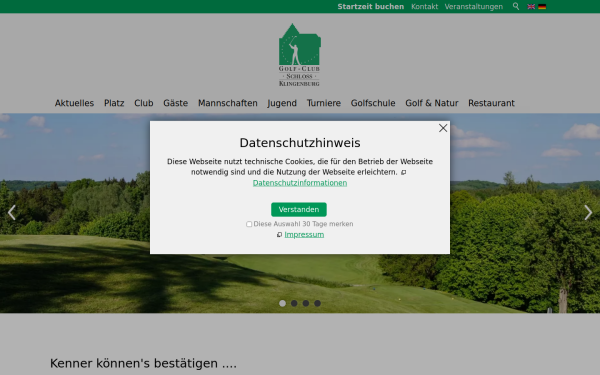Click the Golf-Club Schloss Klingenburg logo
This screenshot has height=375, width=600.
pyautogui.click(x=300, y=55)
